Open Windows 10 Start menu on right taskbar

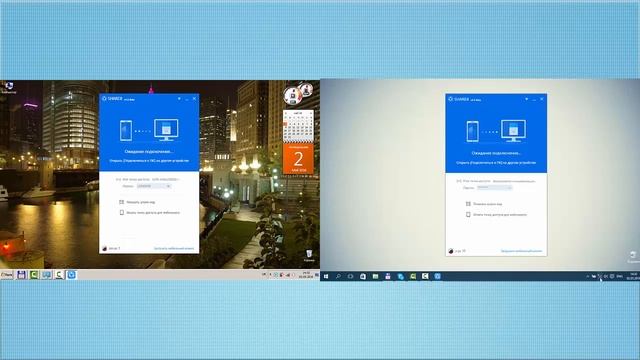coord(326,277)
